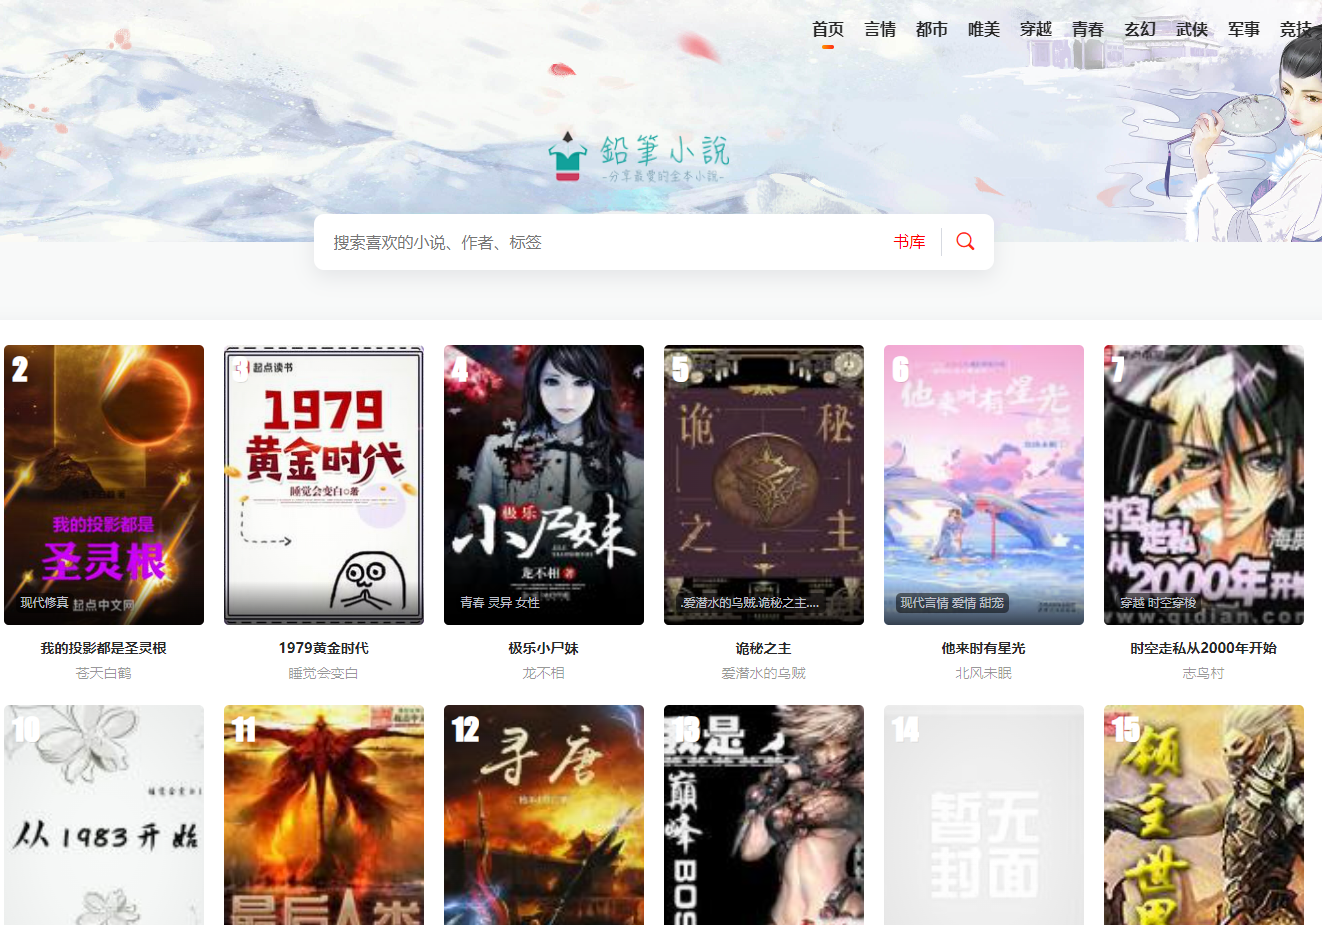Open the 言情 category tab
This screenshot has height=925, width=1322.
pos(880,30)
